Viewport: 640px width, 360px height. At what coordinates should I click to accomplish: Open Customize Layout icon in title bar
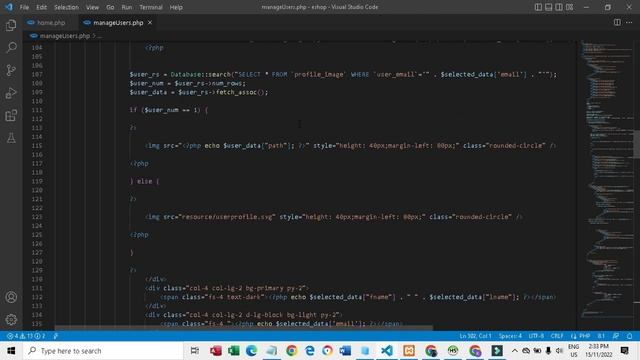click(569, 7)
